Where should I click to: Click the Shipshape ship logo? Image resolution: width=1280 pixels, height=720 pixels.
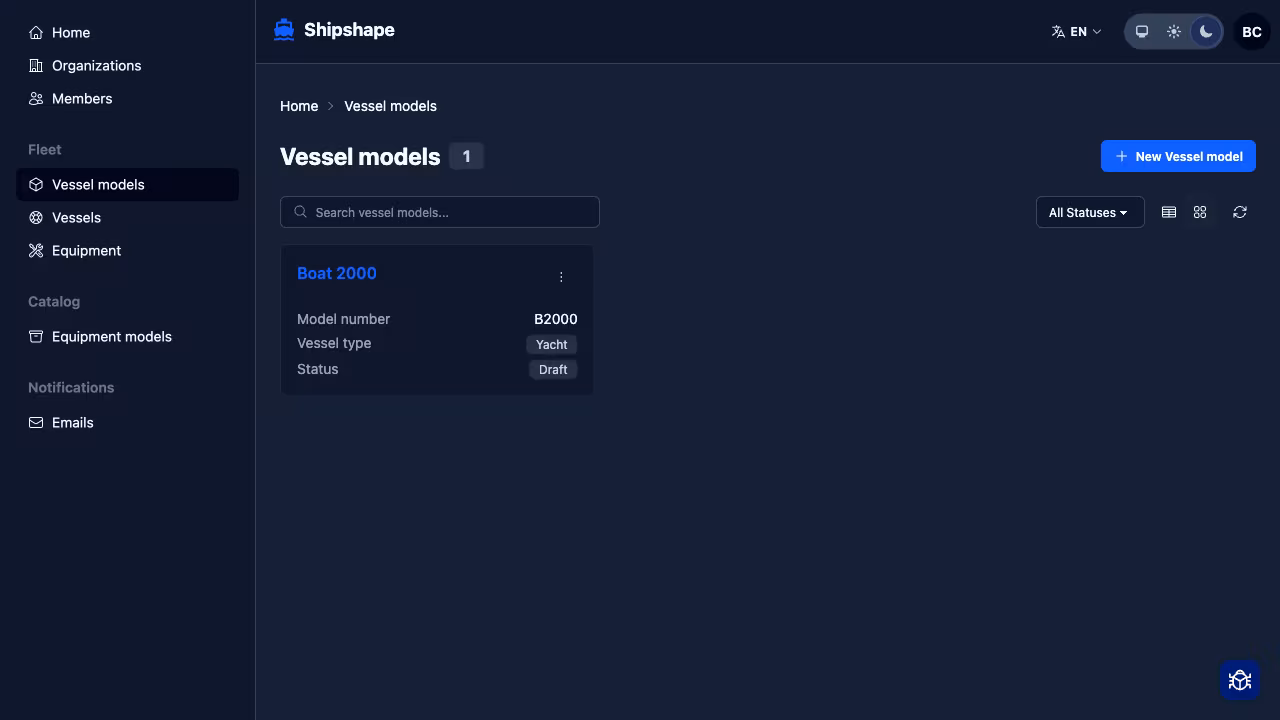[x=283, y=29]
